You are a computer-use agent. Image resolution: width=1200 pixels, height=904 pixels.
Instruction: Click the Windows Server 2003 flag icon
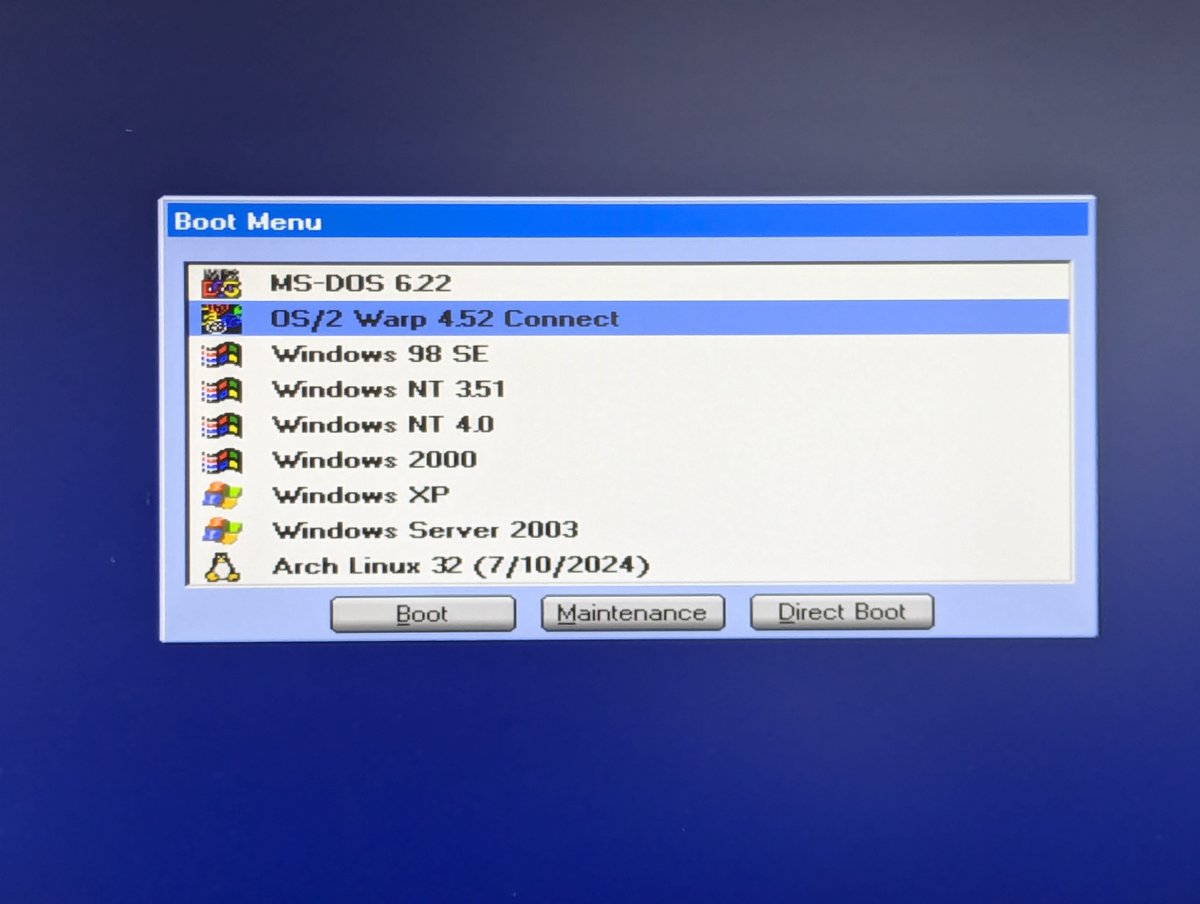[x=221, y=530]
